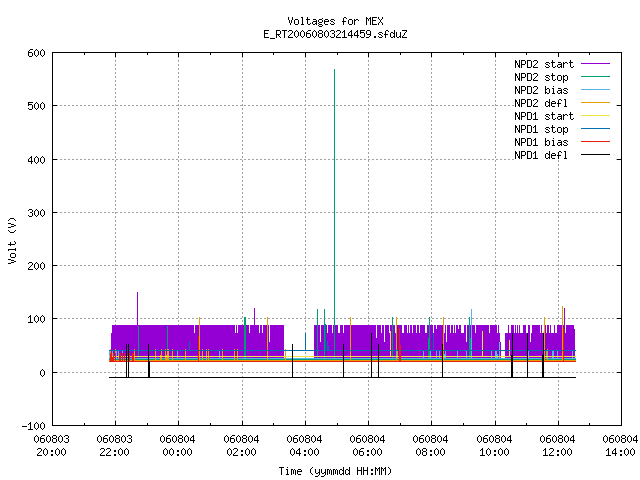Click the dark blue NPD1 stop legend line
Viewport: 640px width, 480px height.
595,129
